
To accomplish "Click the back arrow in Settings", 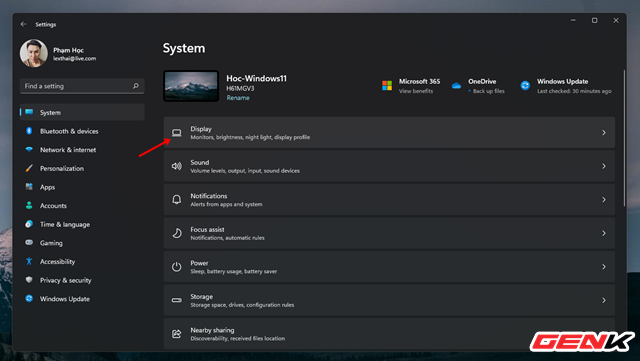I will pyautogui.click(x=23, y=24).
